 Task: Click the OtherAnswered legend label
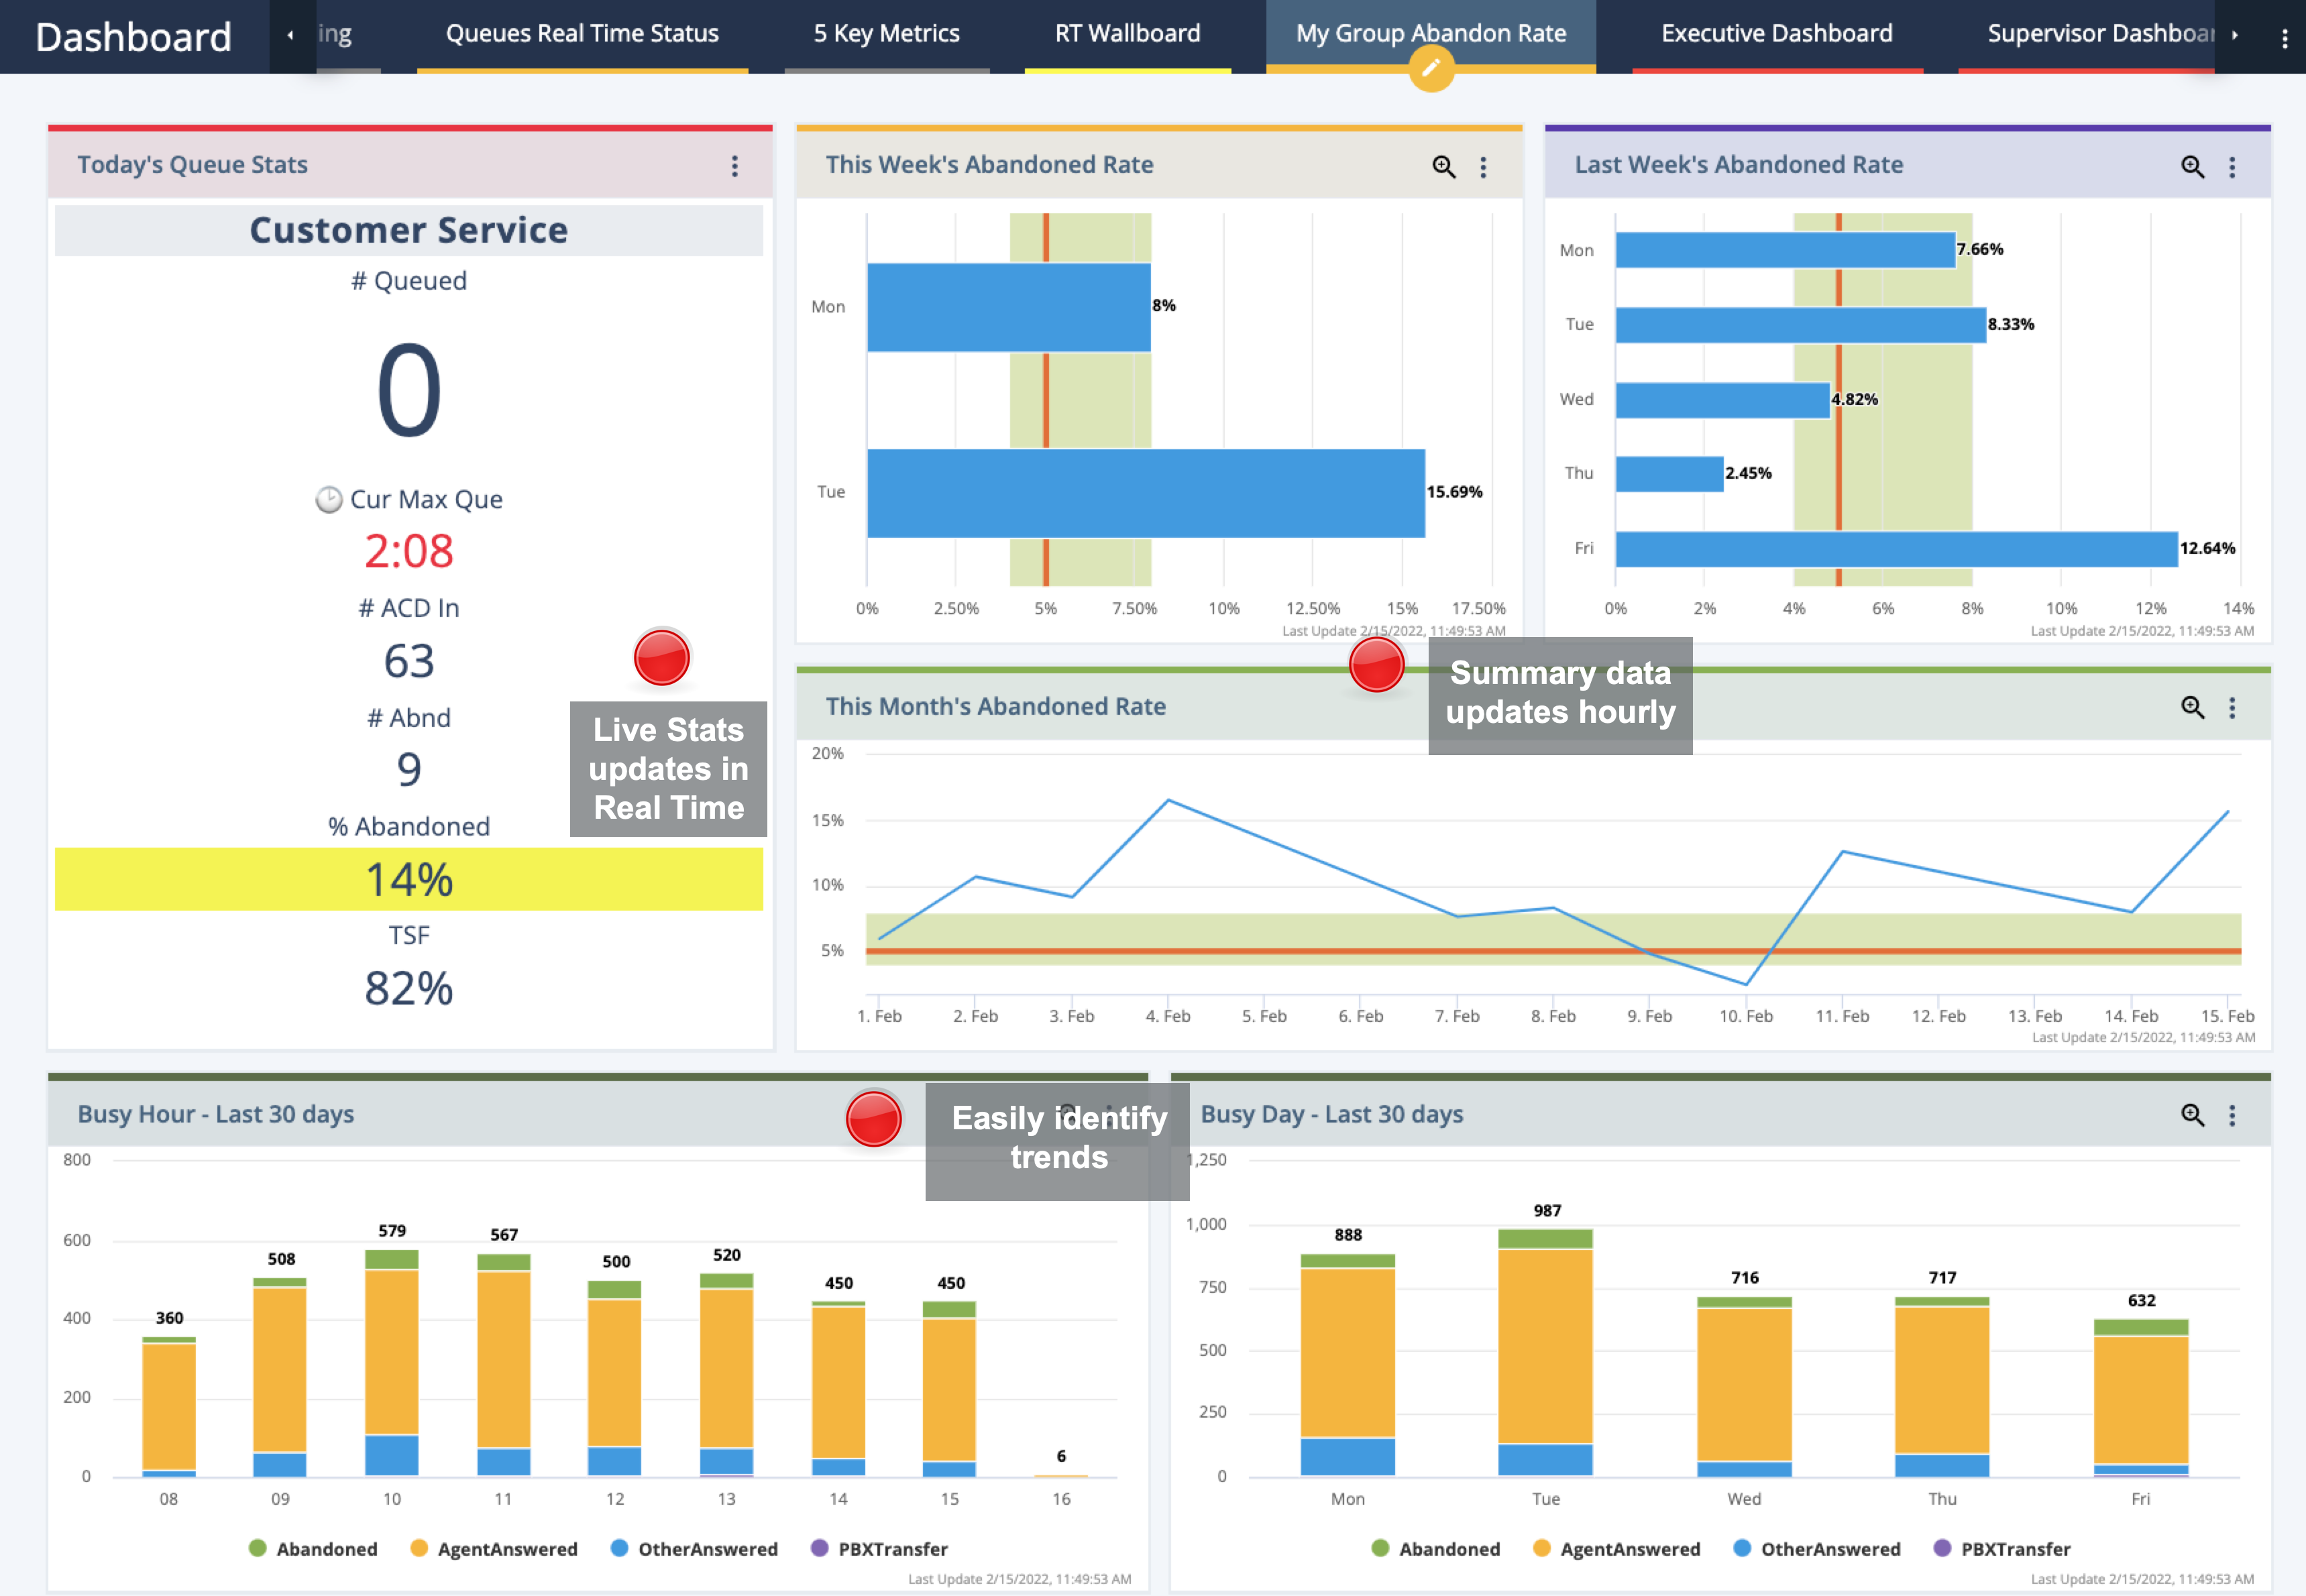(710, 1548)
